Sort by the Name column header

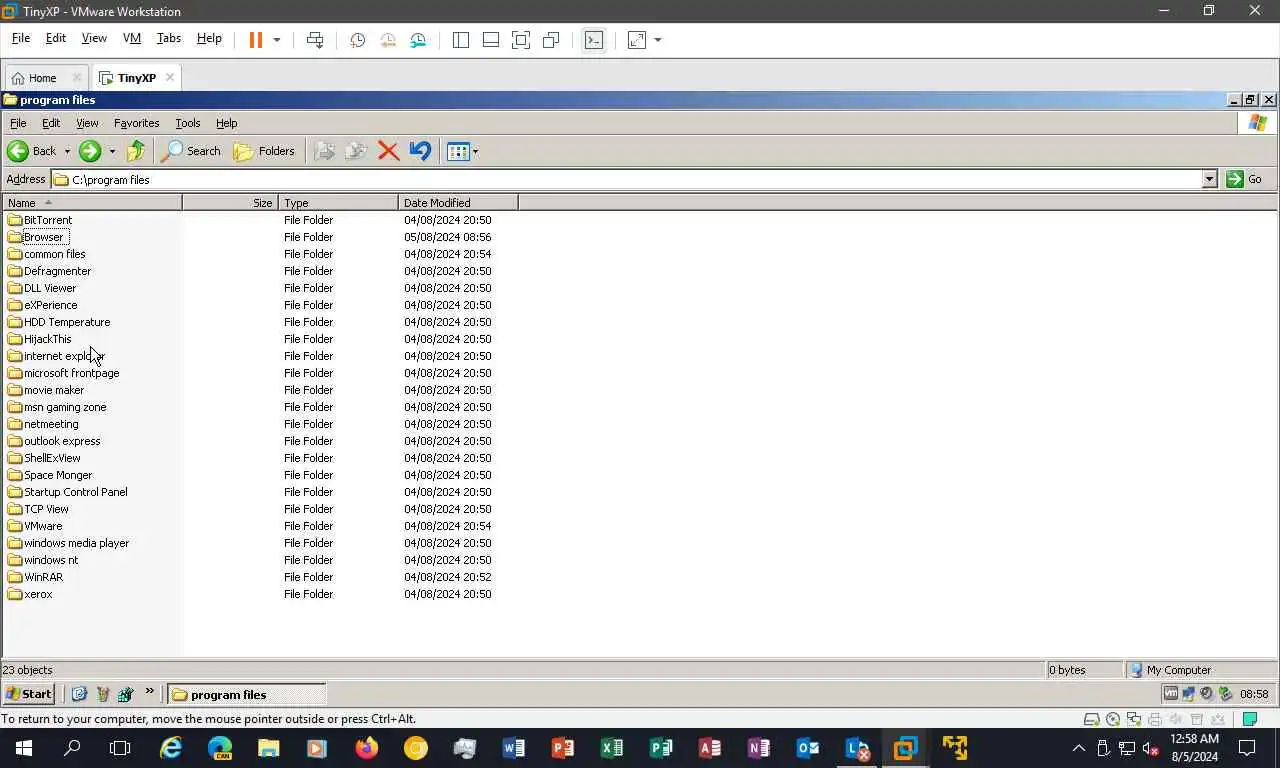coord(92,202)
